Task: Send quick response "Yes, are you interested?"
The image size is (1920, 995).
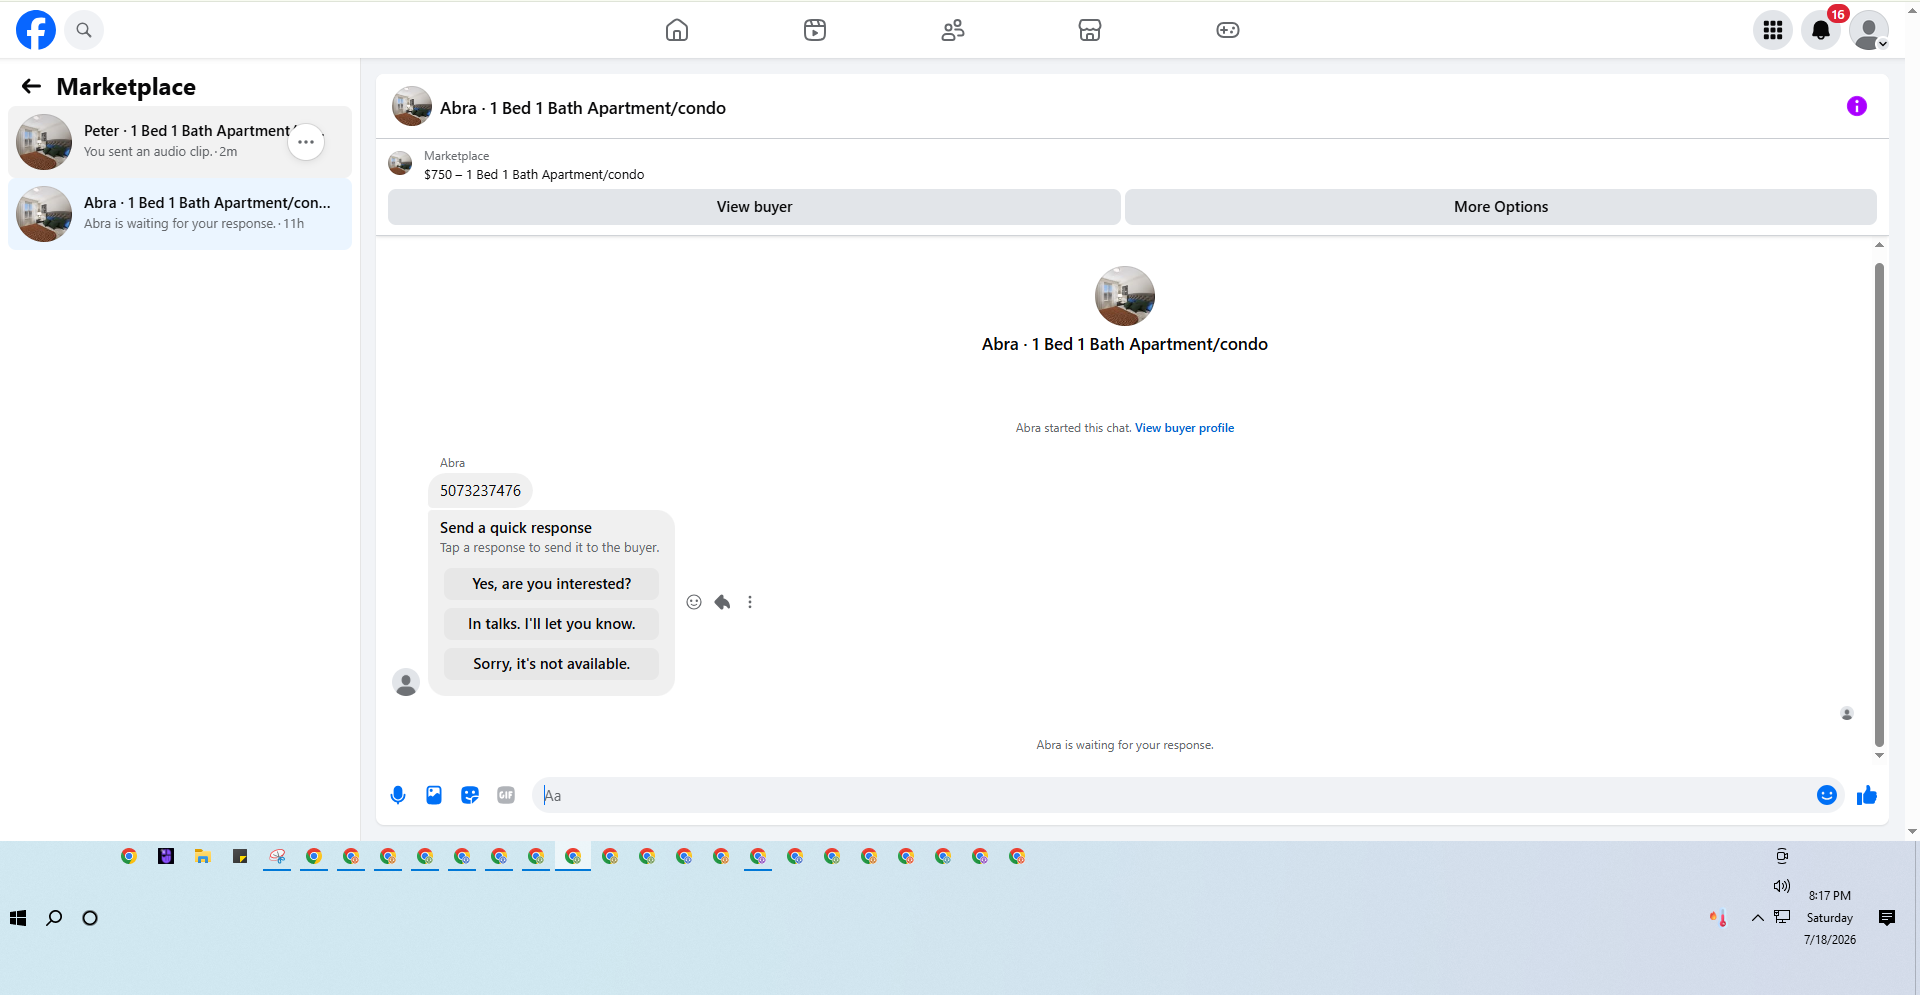Action: click(x=551, y=584)
